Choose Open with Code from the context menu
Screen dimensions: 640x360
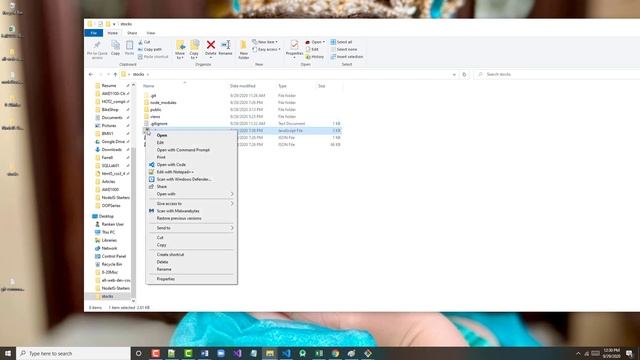click(x=191, y=164)
